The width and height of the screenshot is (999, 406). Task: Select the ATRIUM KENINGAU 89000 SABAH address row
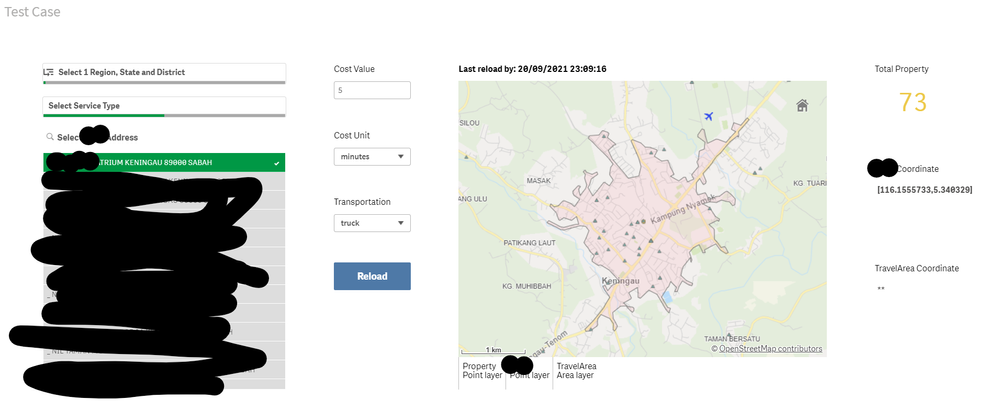tap(164, 163)
